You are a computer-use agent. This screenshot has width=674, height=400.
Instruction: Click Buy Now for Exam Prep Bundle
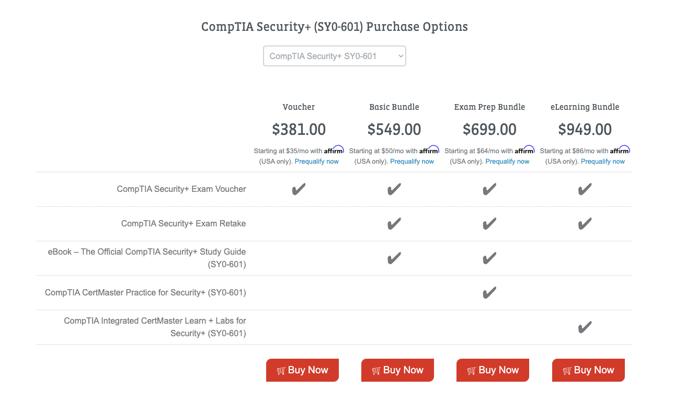coord(493,370)
